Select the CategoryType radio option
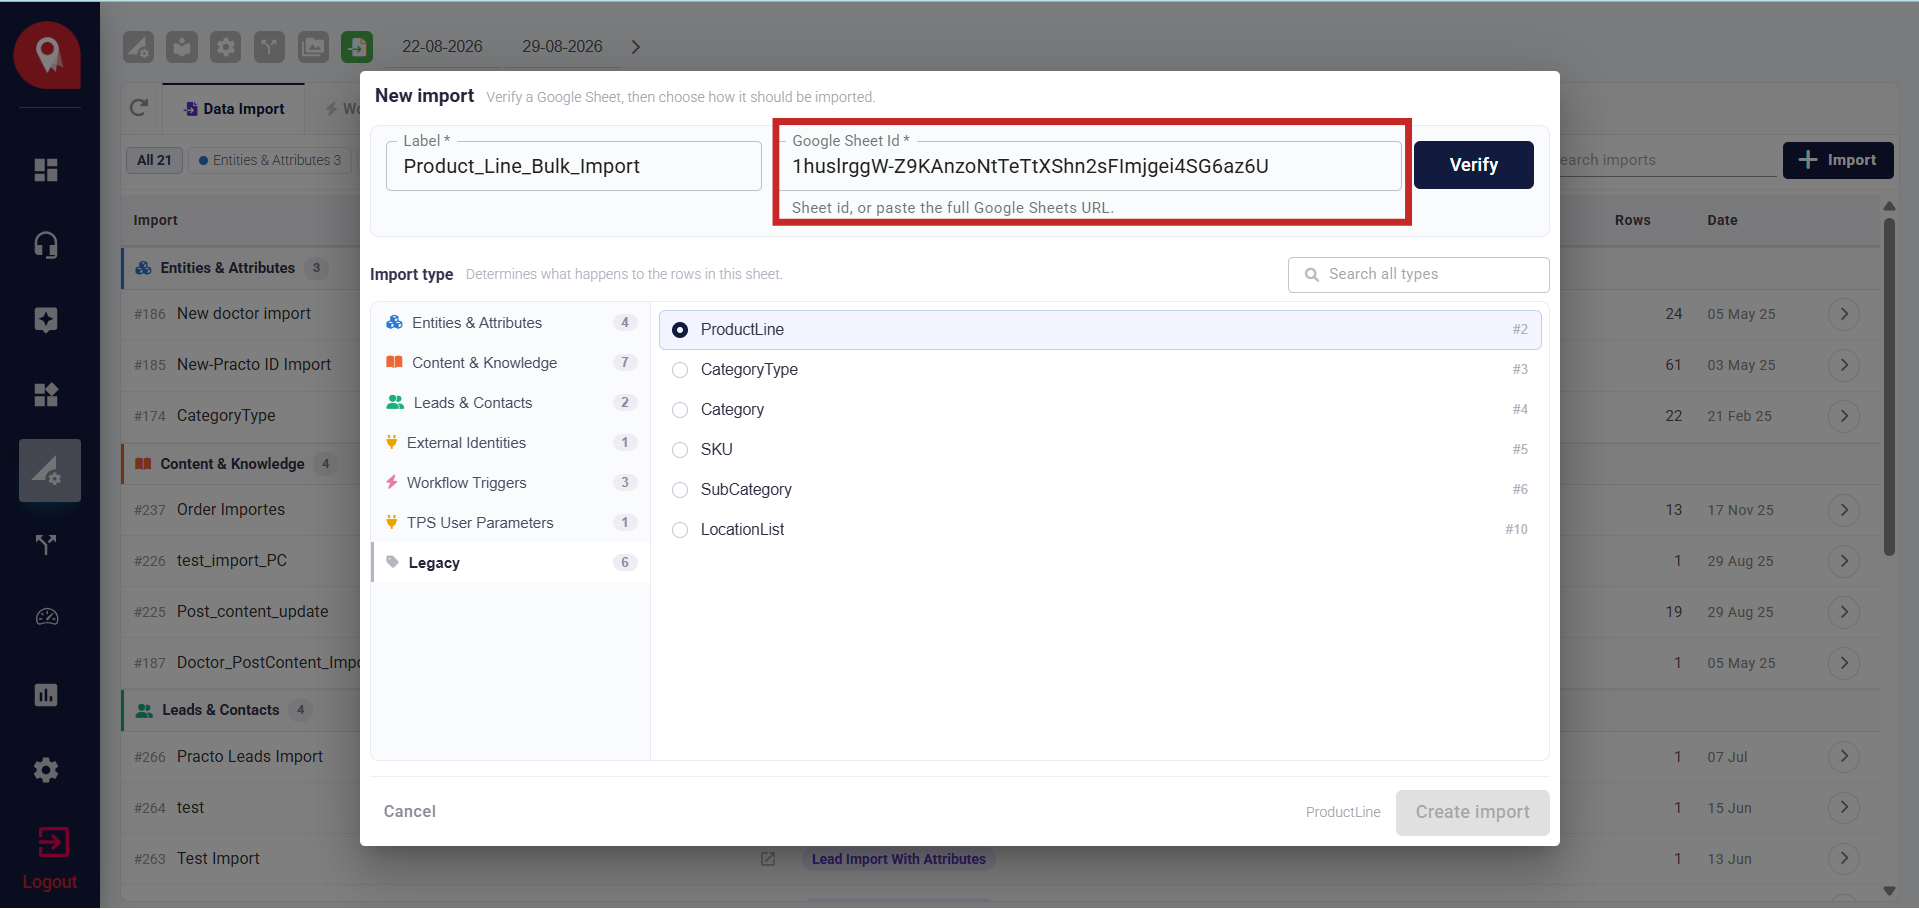Viewport: 1919px width, 909px height. [680, 370]
